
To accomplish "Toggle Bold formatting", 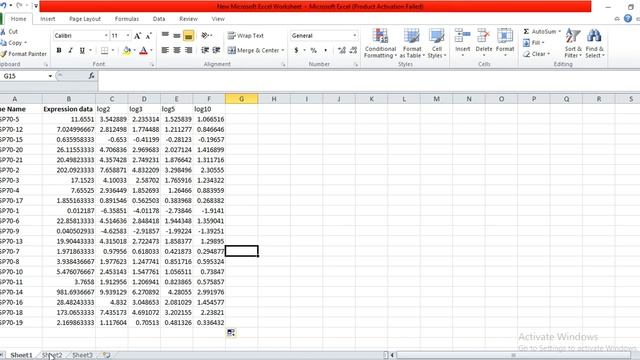I will pos(59,50).
